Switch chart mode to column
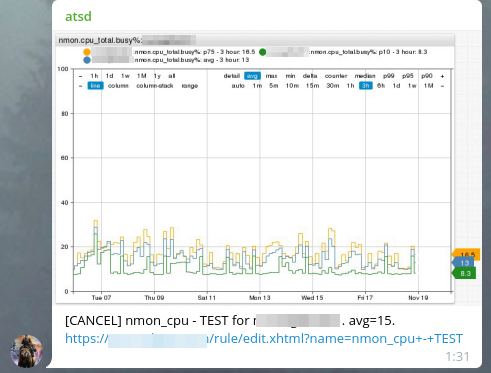 118,86
